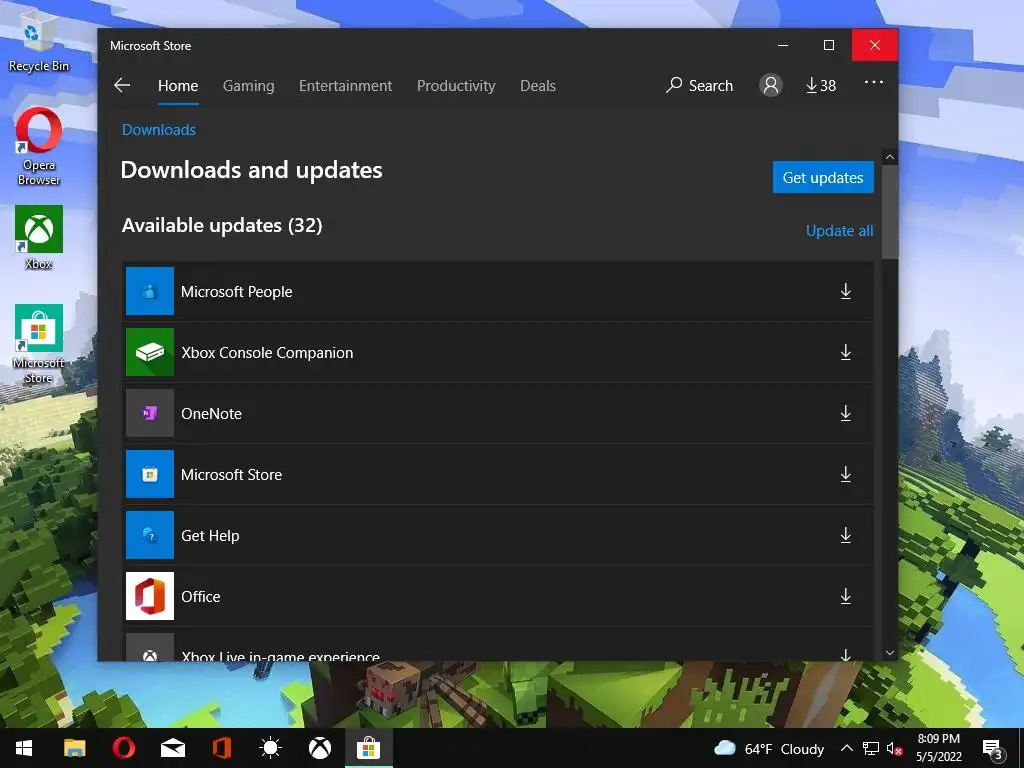The width and height of the screenshot is (1024, 768).
Task: Click the network tray icon
Action: click(x=871, y=749)
